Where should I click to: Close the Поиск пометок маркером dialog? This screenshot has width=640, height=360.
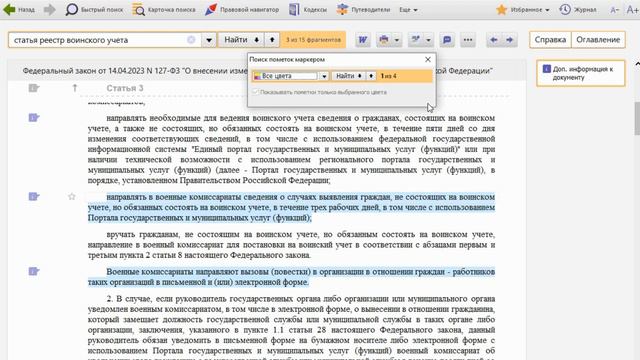pos(428,60)
